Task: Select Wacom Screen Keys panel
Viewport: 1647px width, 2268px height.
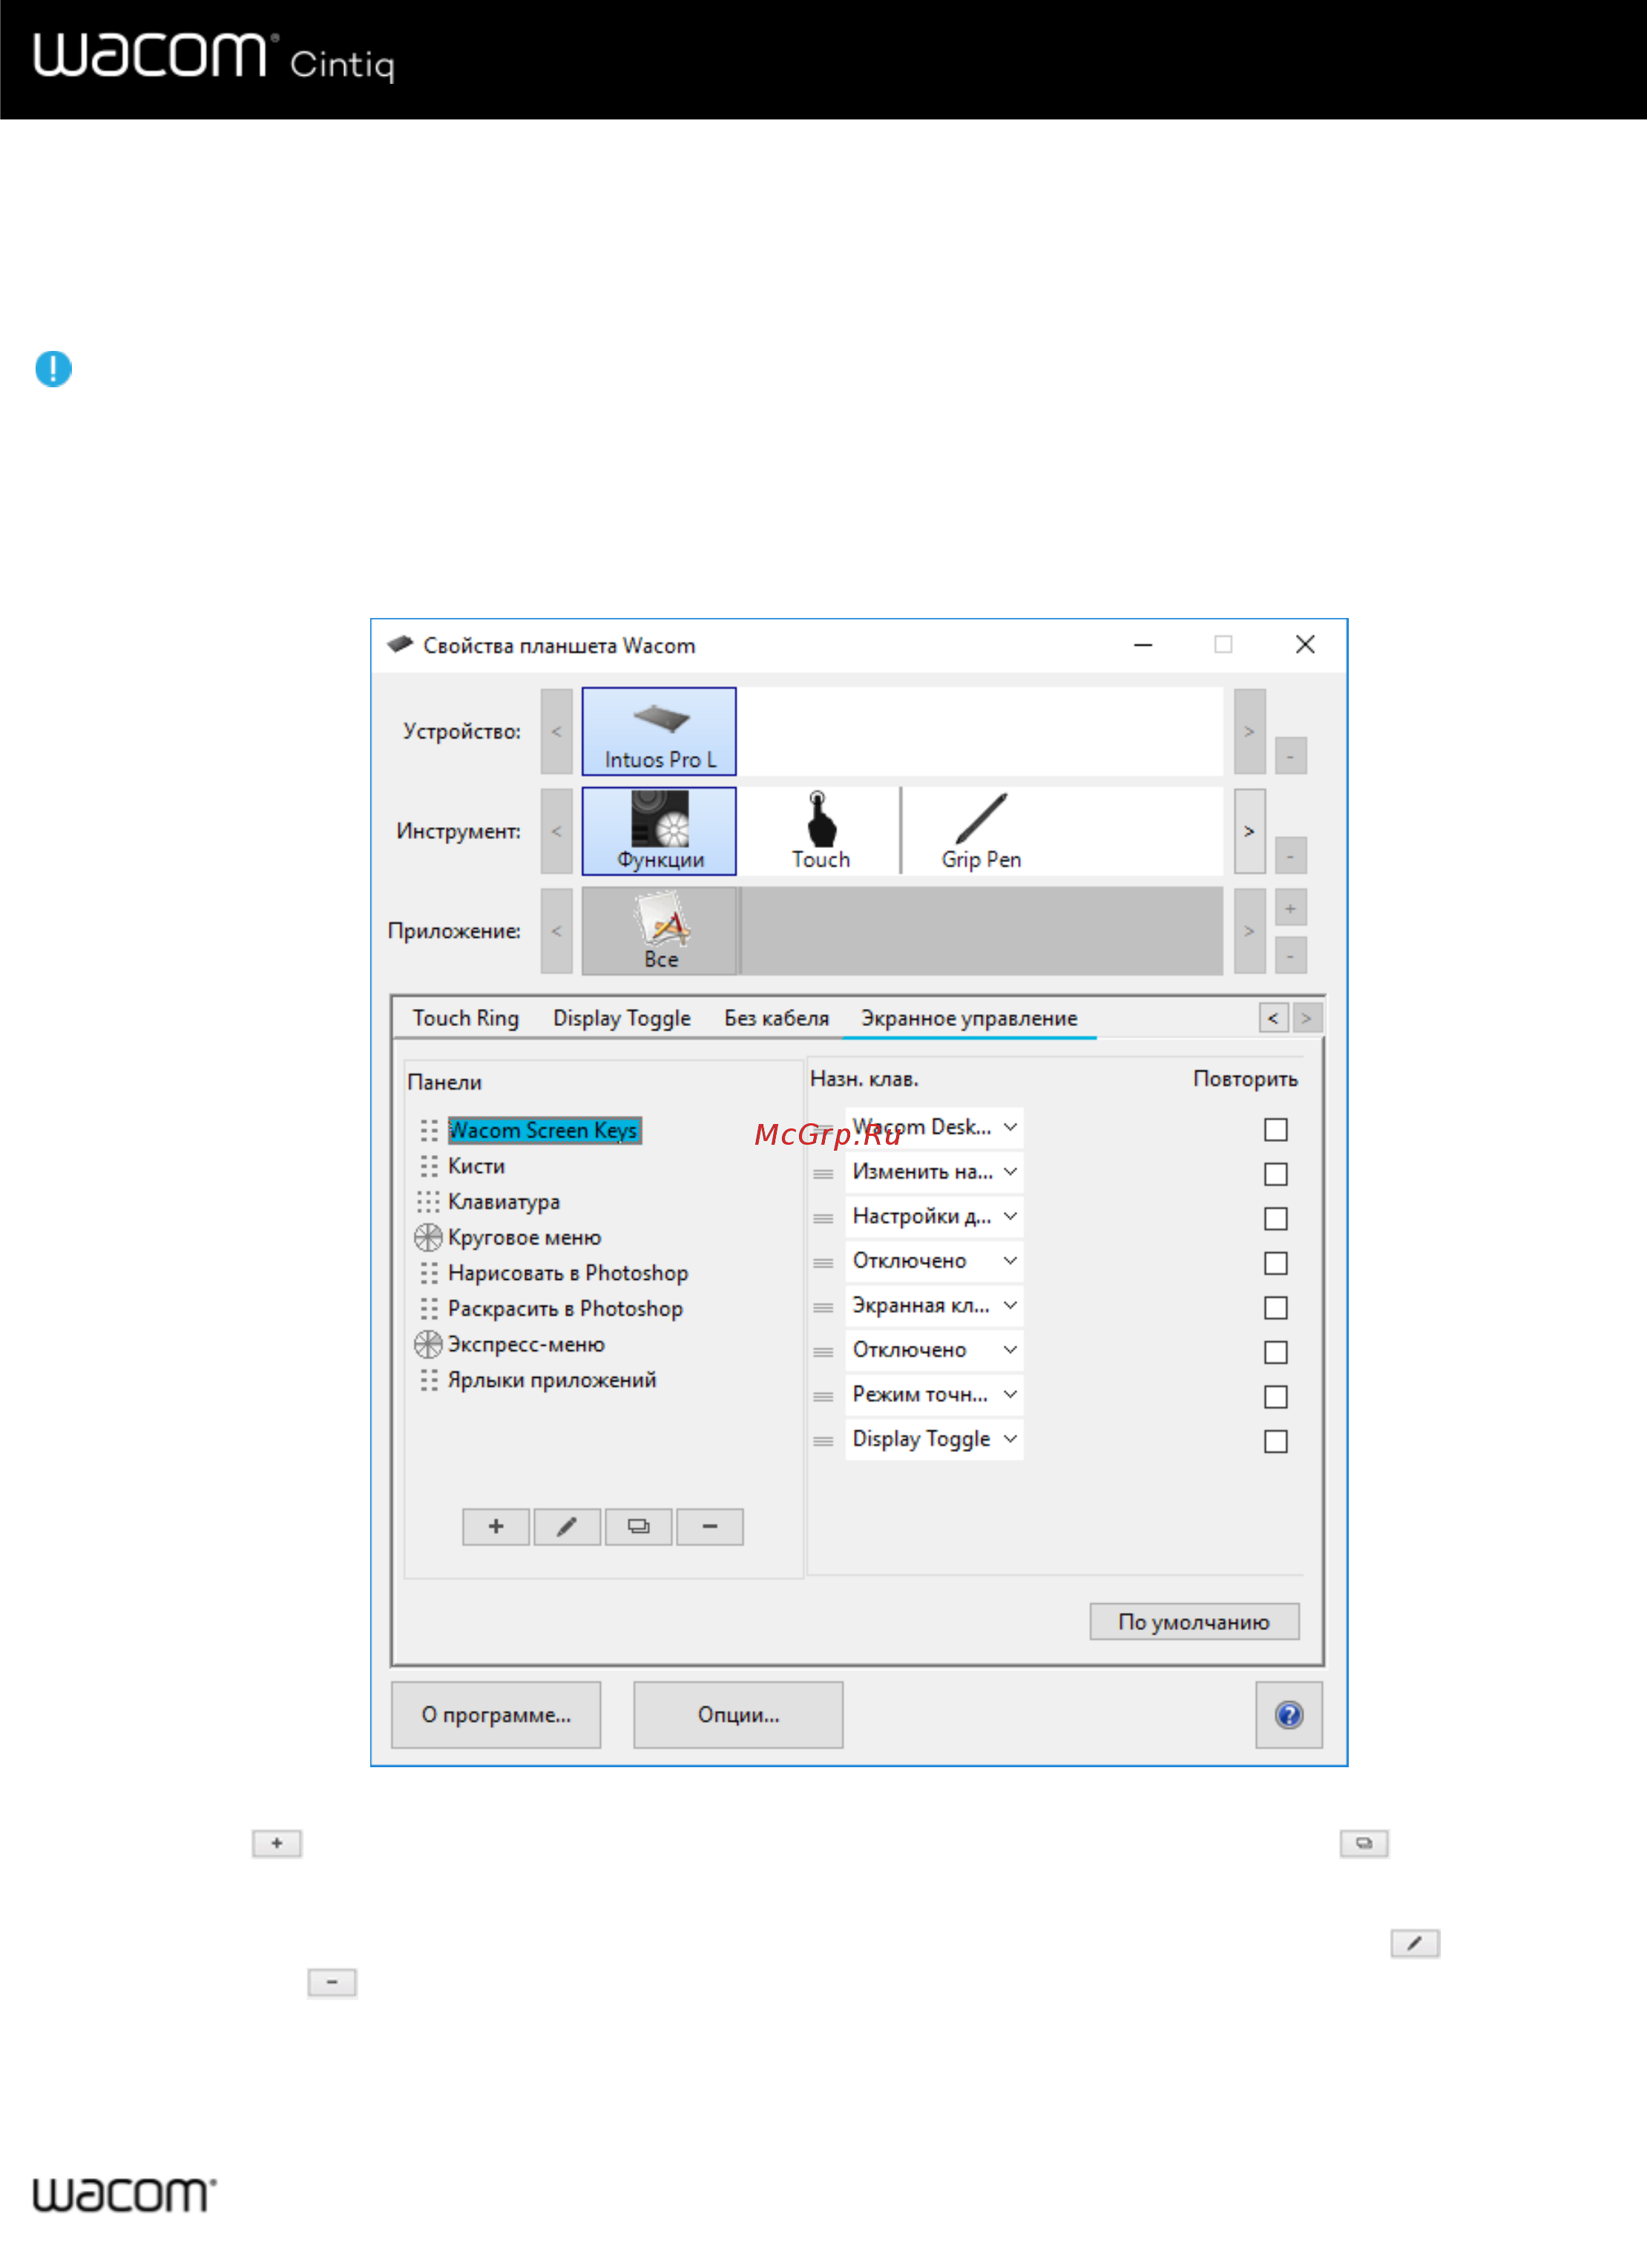Action: (x=544, y=1130)
